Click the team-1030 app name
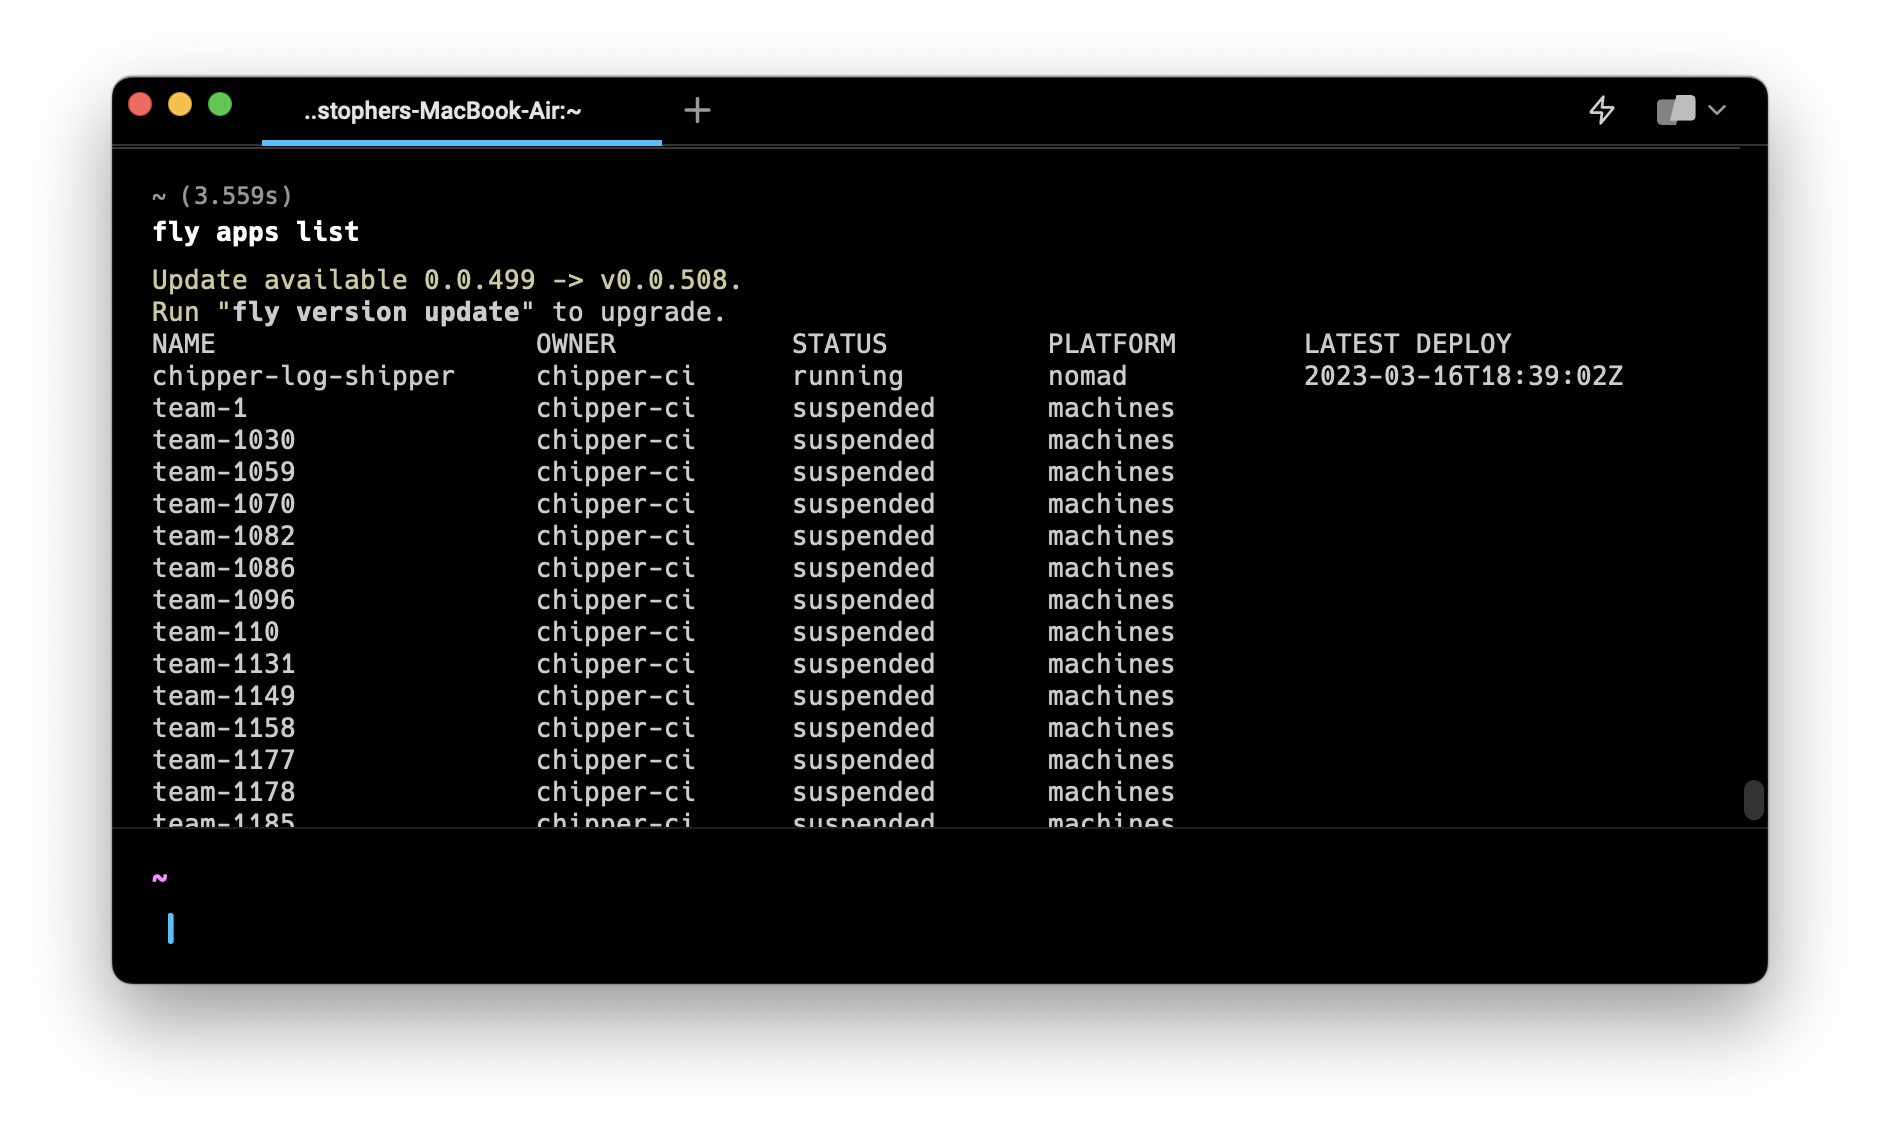The height and width of the screenshot is (1132, 1880). (x=223, y=440)
